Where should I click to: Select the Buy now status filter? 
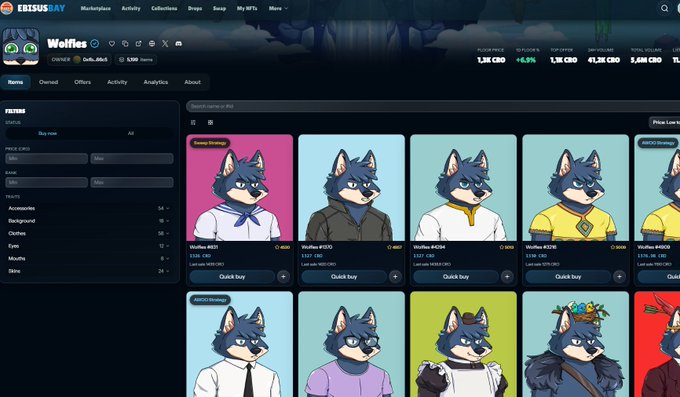(48, 133)
